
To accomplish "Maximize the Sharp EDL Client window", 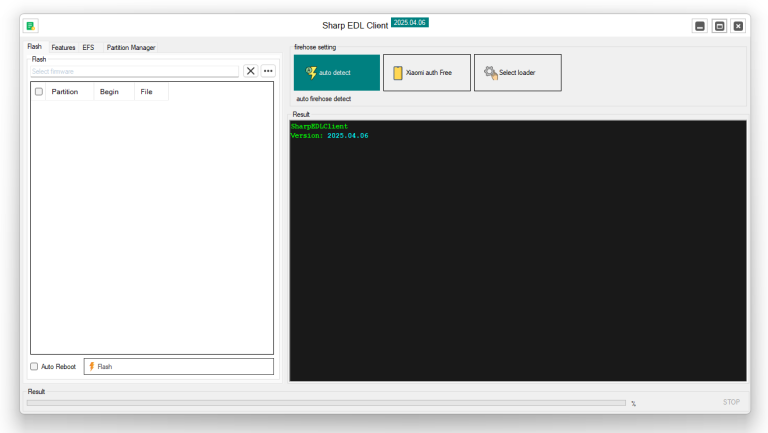I will pyautogui.click(x=719, y=26).
